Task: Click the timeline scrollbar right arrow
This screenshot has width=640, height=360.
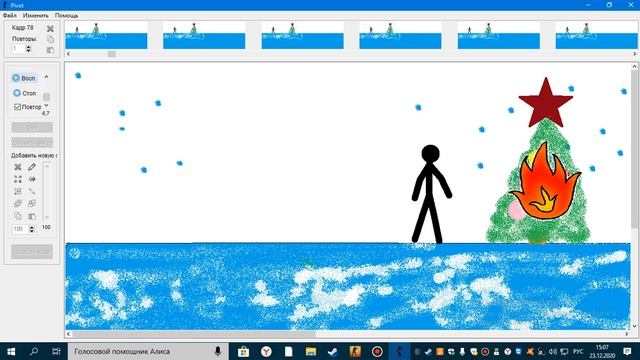Action: pos(634,54)
